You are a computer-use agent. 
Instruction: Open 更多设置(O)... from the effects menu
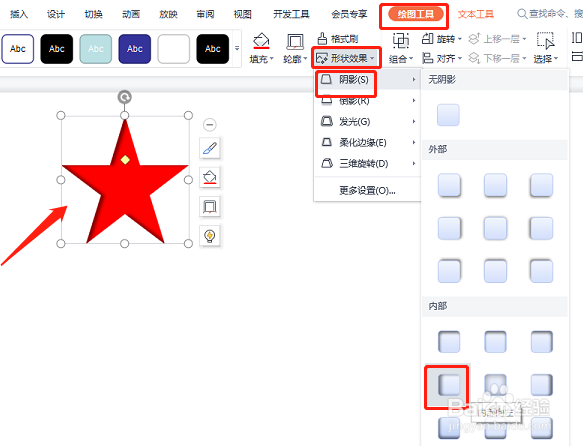tap(368, 191)
